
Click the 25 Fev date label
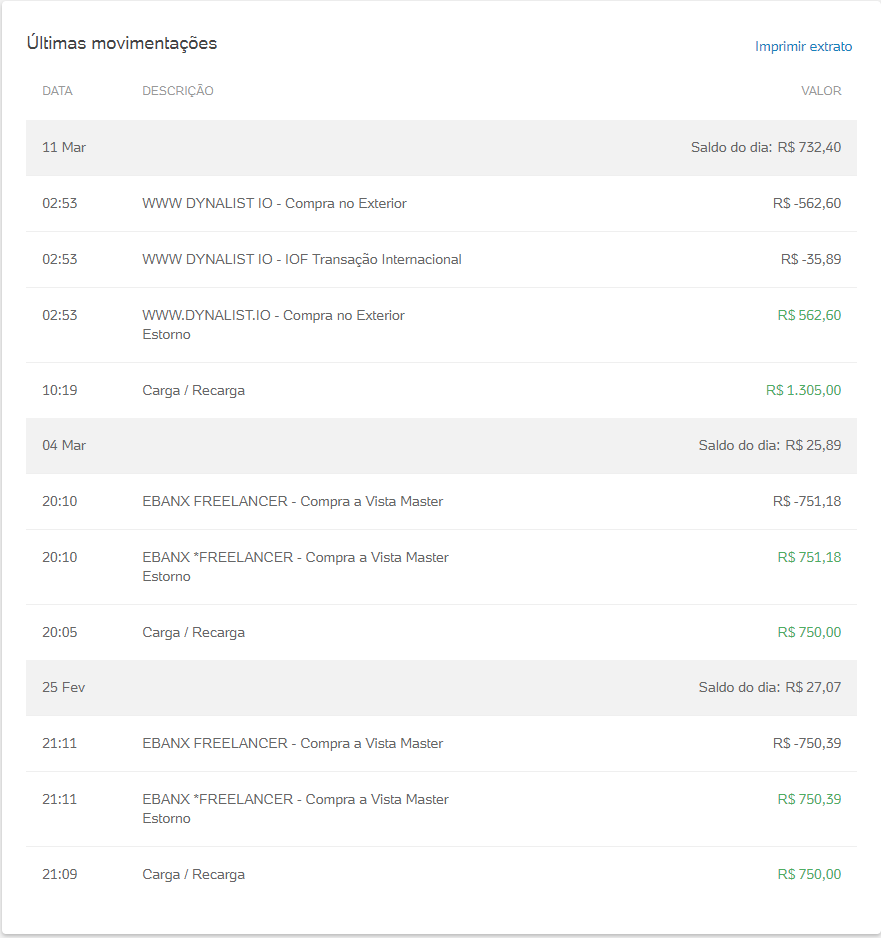pyautogui.click(x=64, y=688)
